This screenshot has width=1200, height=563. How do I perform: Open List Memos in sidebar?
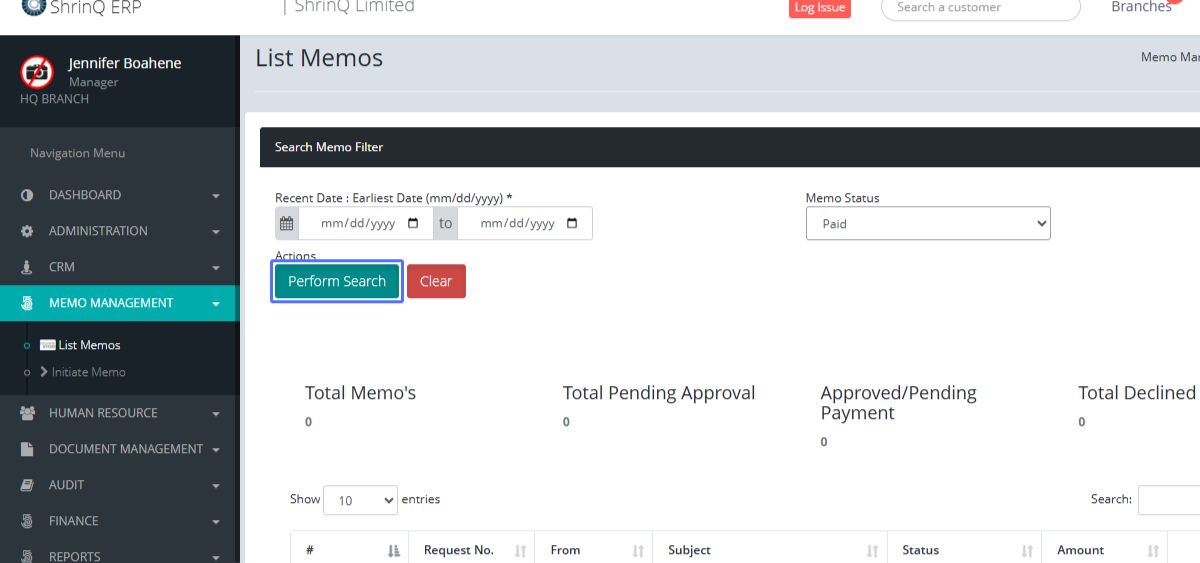tap(89, 345)
